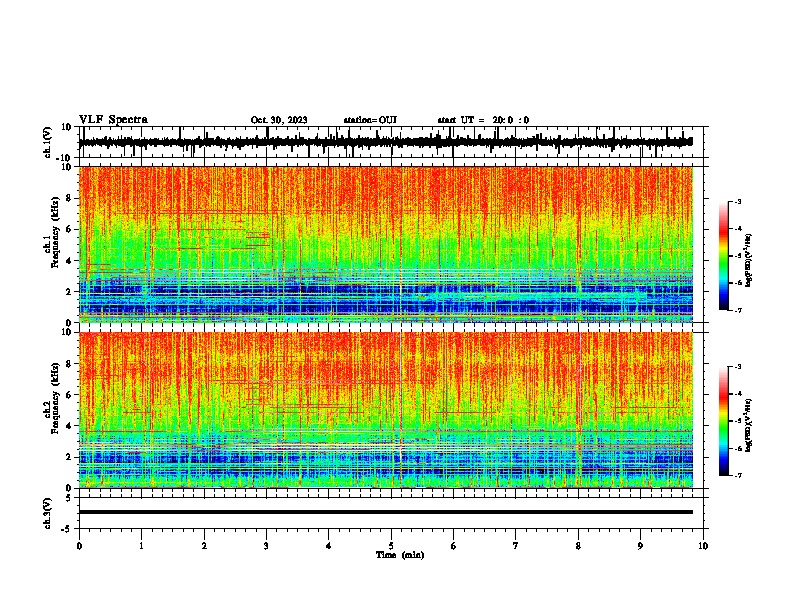This screenshot has width=792, height=612.
Task: Click the log(PSD) label beside ch.2 colorbar
Action: pos(749,425)
